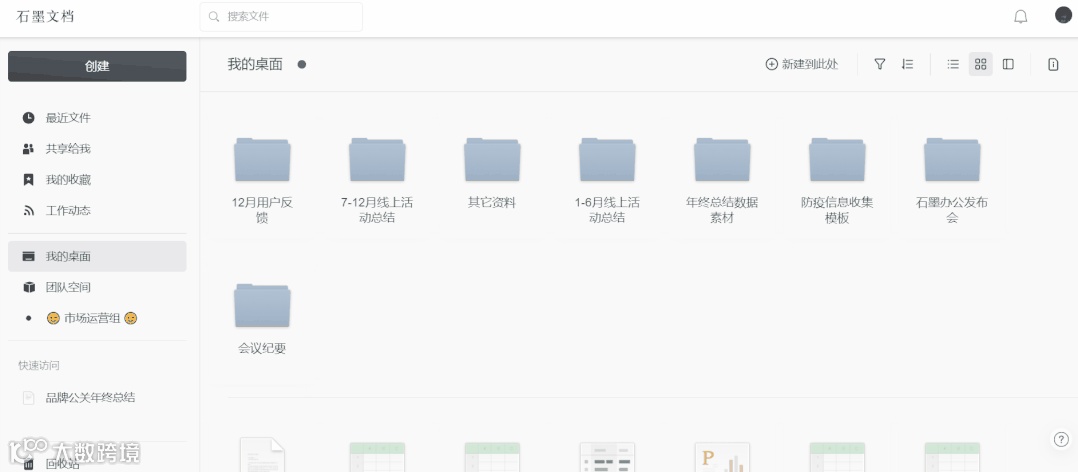Click the cube icon beside 团队空间

[x=28, y=287]
